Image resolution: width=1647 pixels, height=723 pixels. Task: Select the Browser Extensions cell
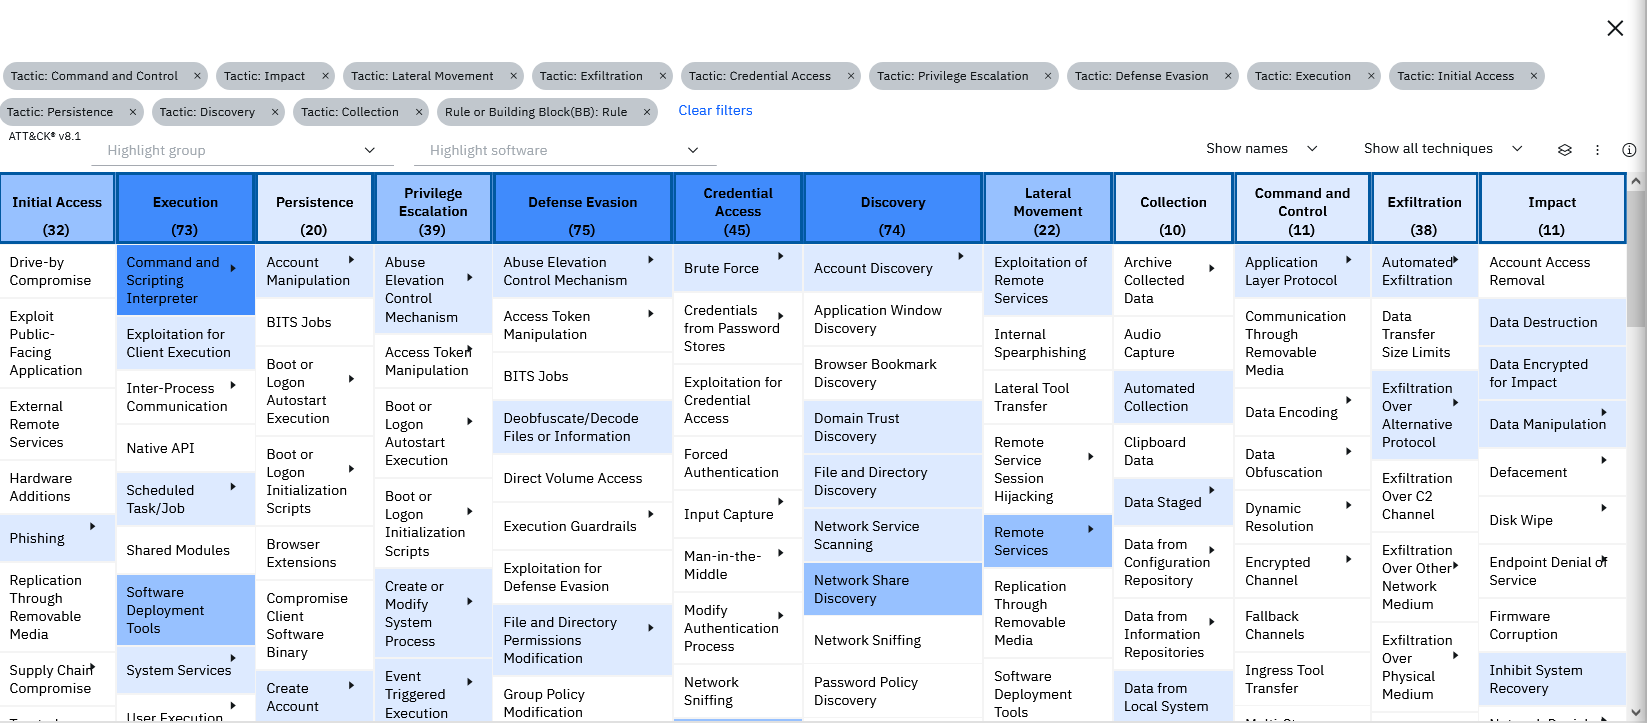click(x=314, y=553)
